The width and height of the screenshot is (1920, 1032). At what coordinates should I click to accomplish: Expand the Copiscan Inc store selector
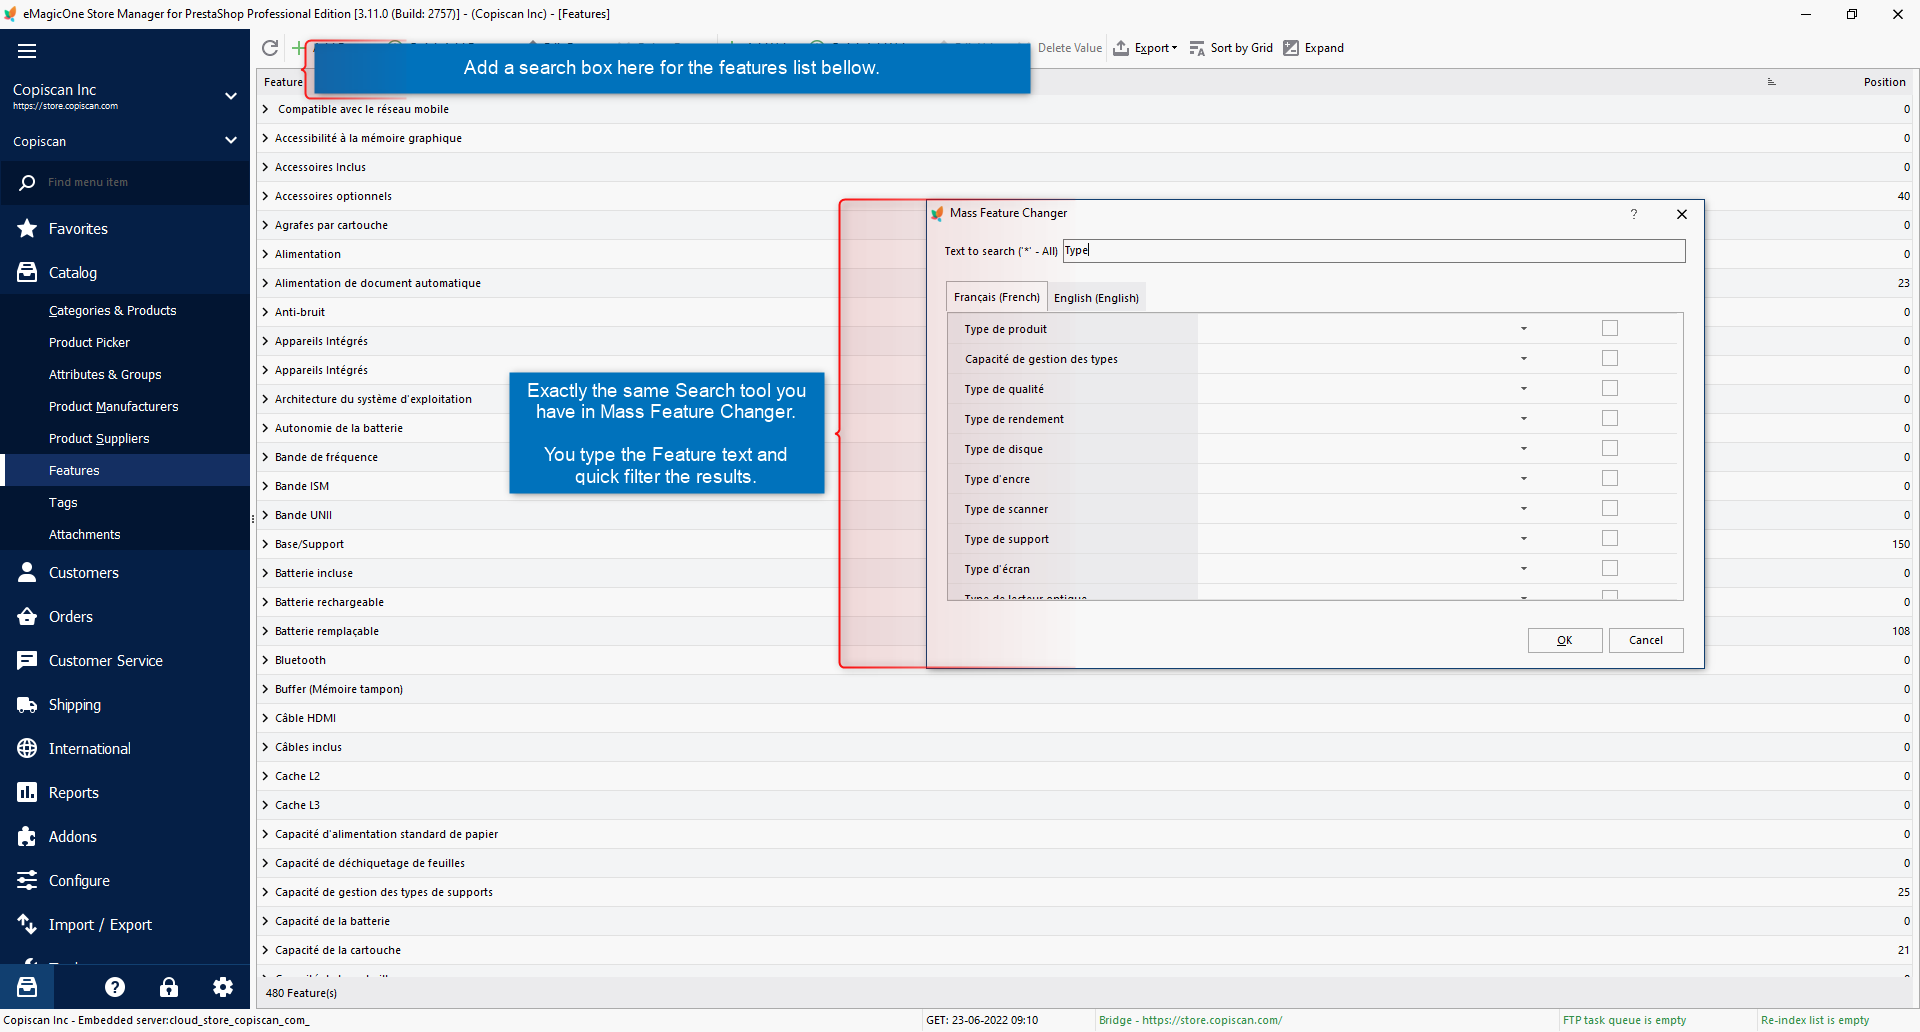pyautogui.click(x=231, y=96)
